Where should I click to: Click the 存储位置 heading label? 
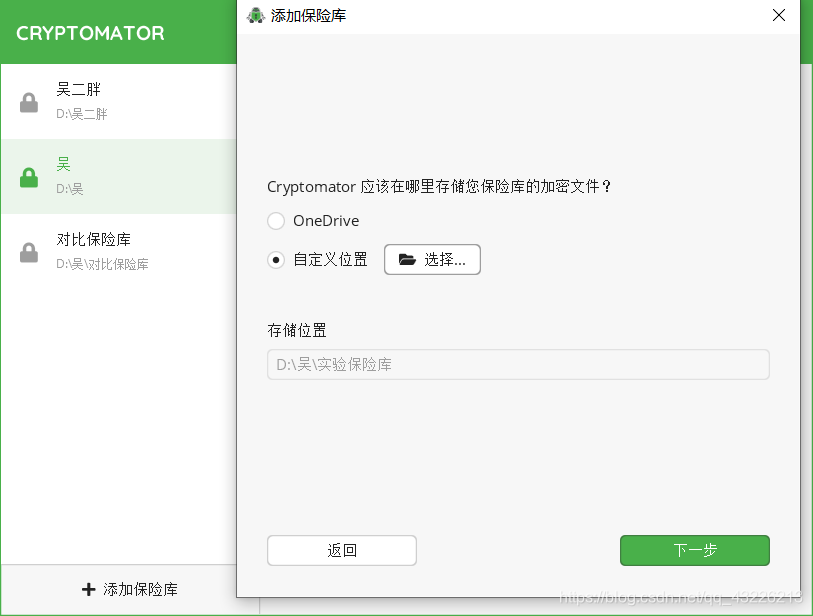pos(297,330)
